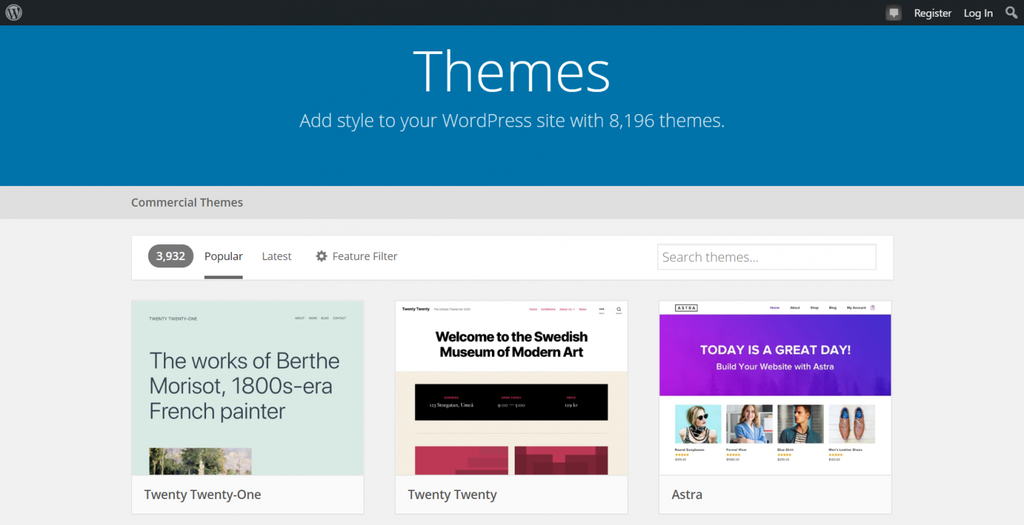Viewport: 1024px width, 525px height.
Task: Click the WordPress logo icon
Action: [14, 12]
